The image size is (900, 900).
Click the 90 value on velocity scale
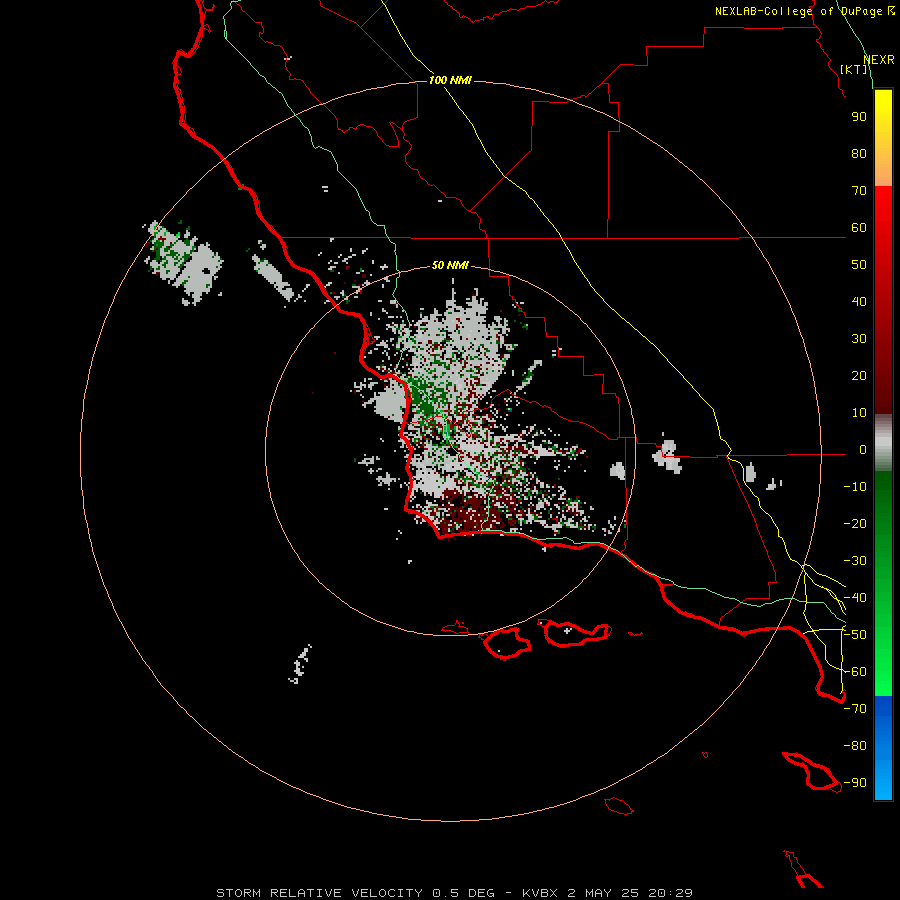859,117
